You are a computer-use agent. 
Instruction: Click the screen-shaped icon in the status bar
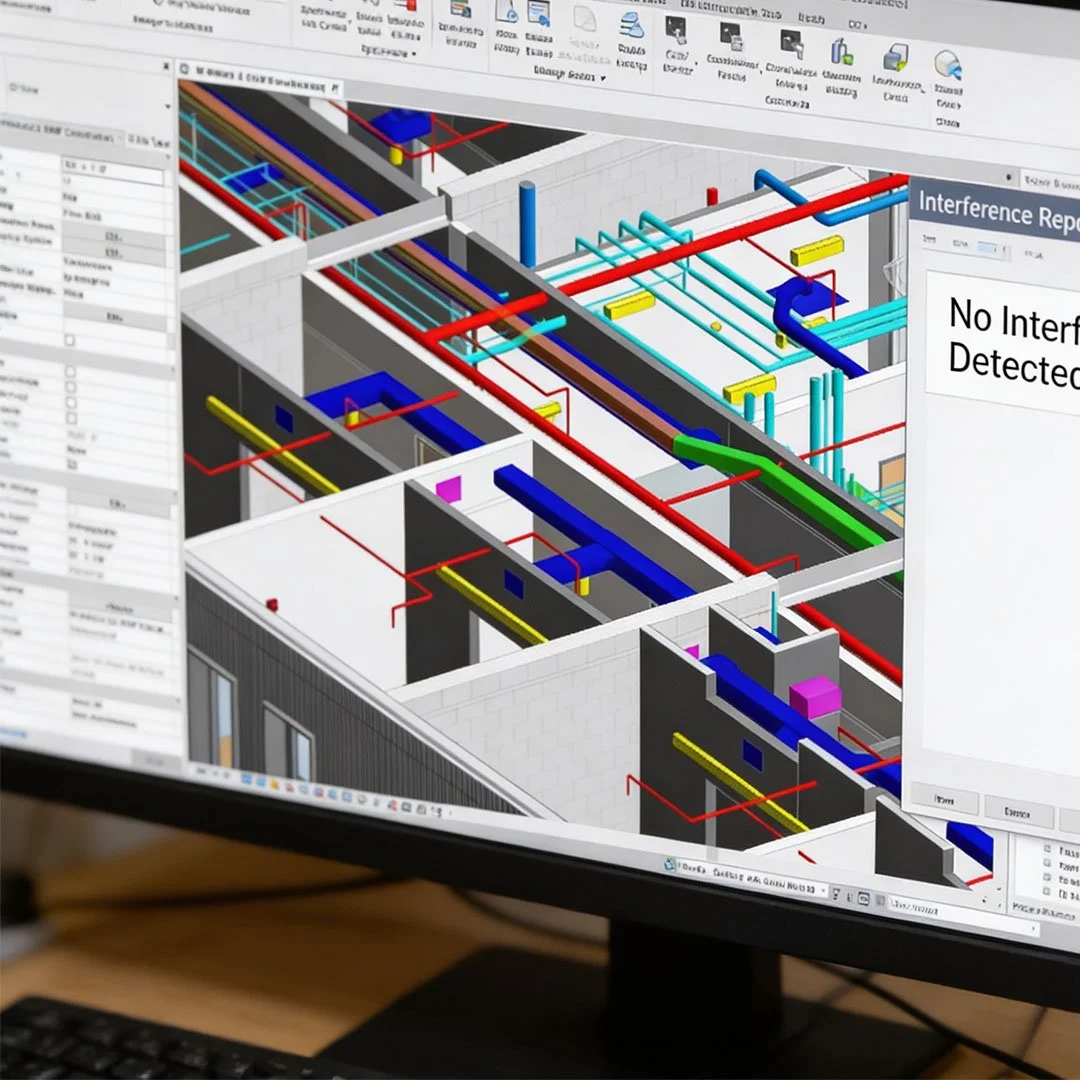[x=864, y=900]
